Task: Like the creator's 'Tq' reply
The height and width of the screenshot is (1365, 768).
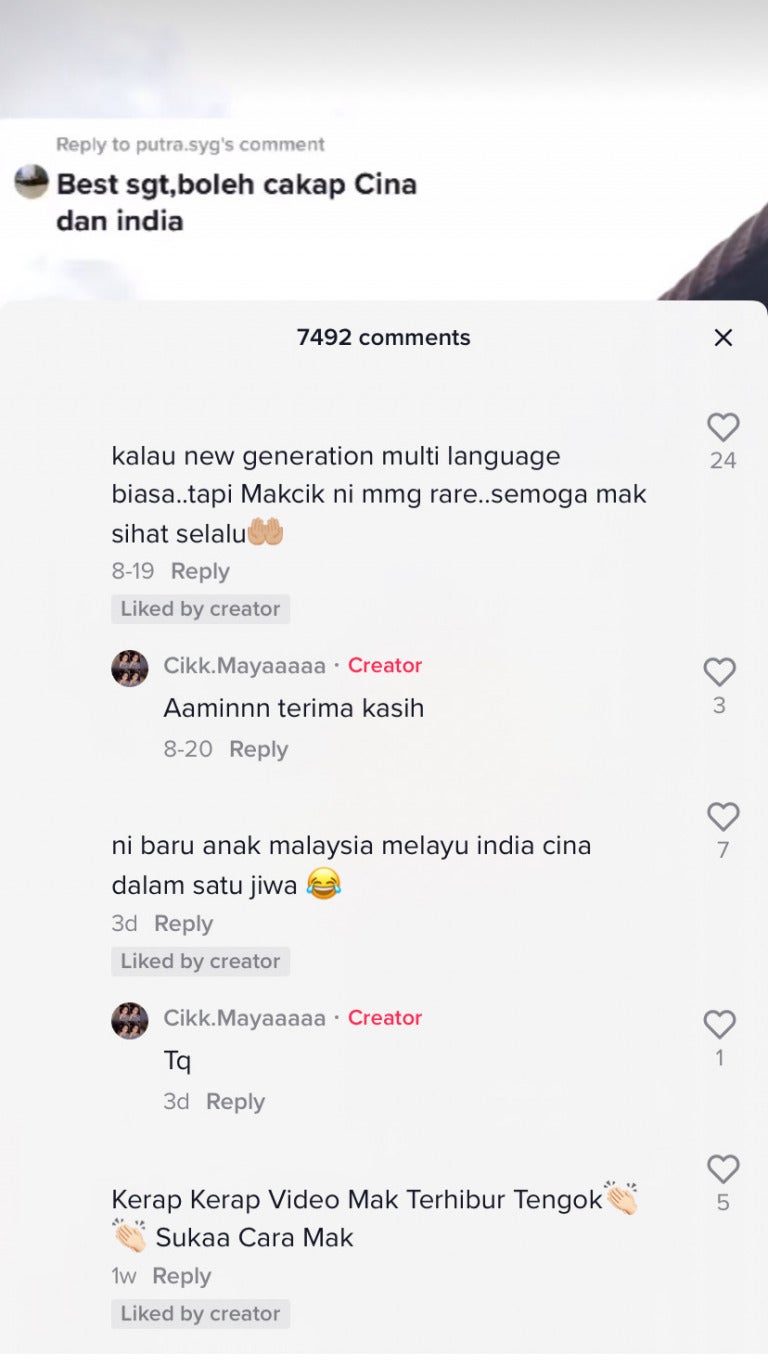Action: point(719,1024)
